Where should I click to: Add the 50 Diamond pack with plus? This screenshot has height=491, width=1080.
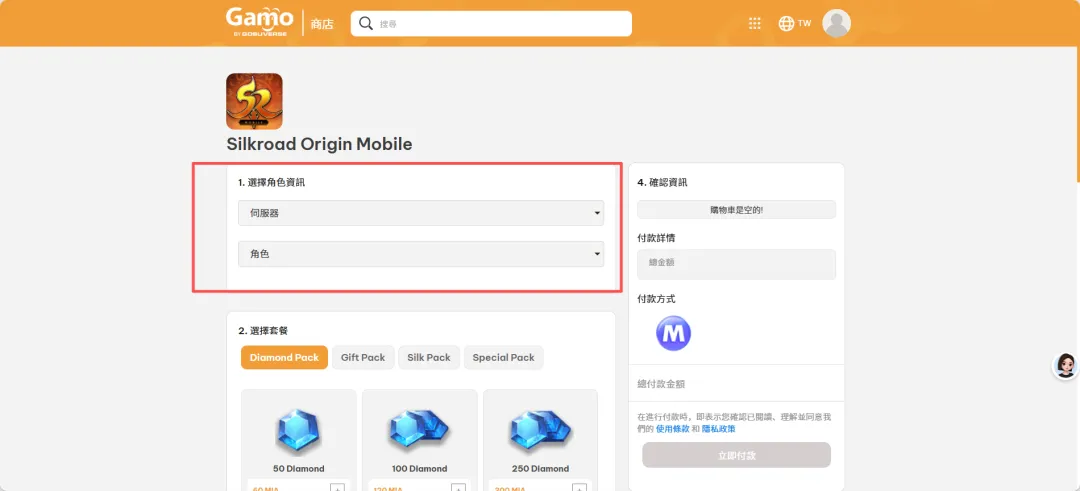pos(337,487)
